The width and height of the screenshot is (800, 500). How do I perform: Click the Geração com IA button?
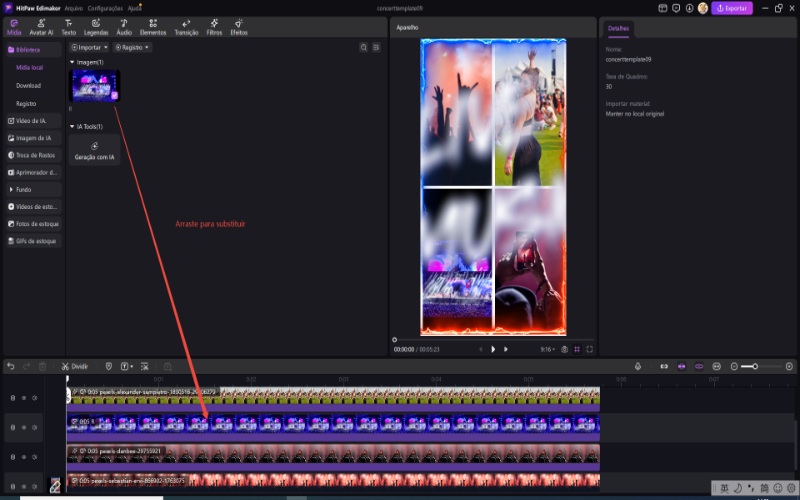(x=95, y=150)
